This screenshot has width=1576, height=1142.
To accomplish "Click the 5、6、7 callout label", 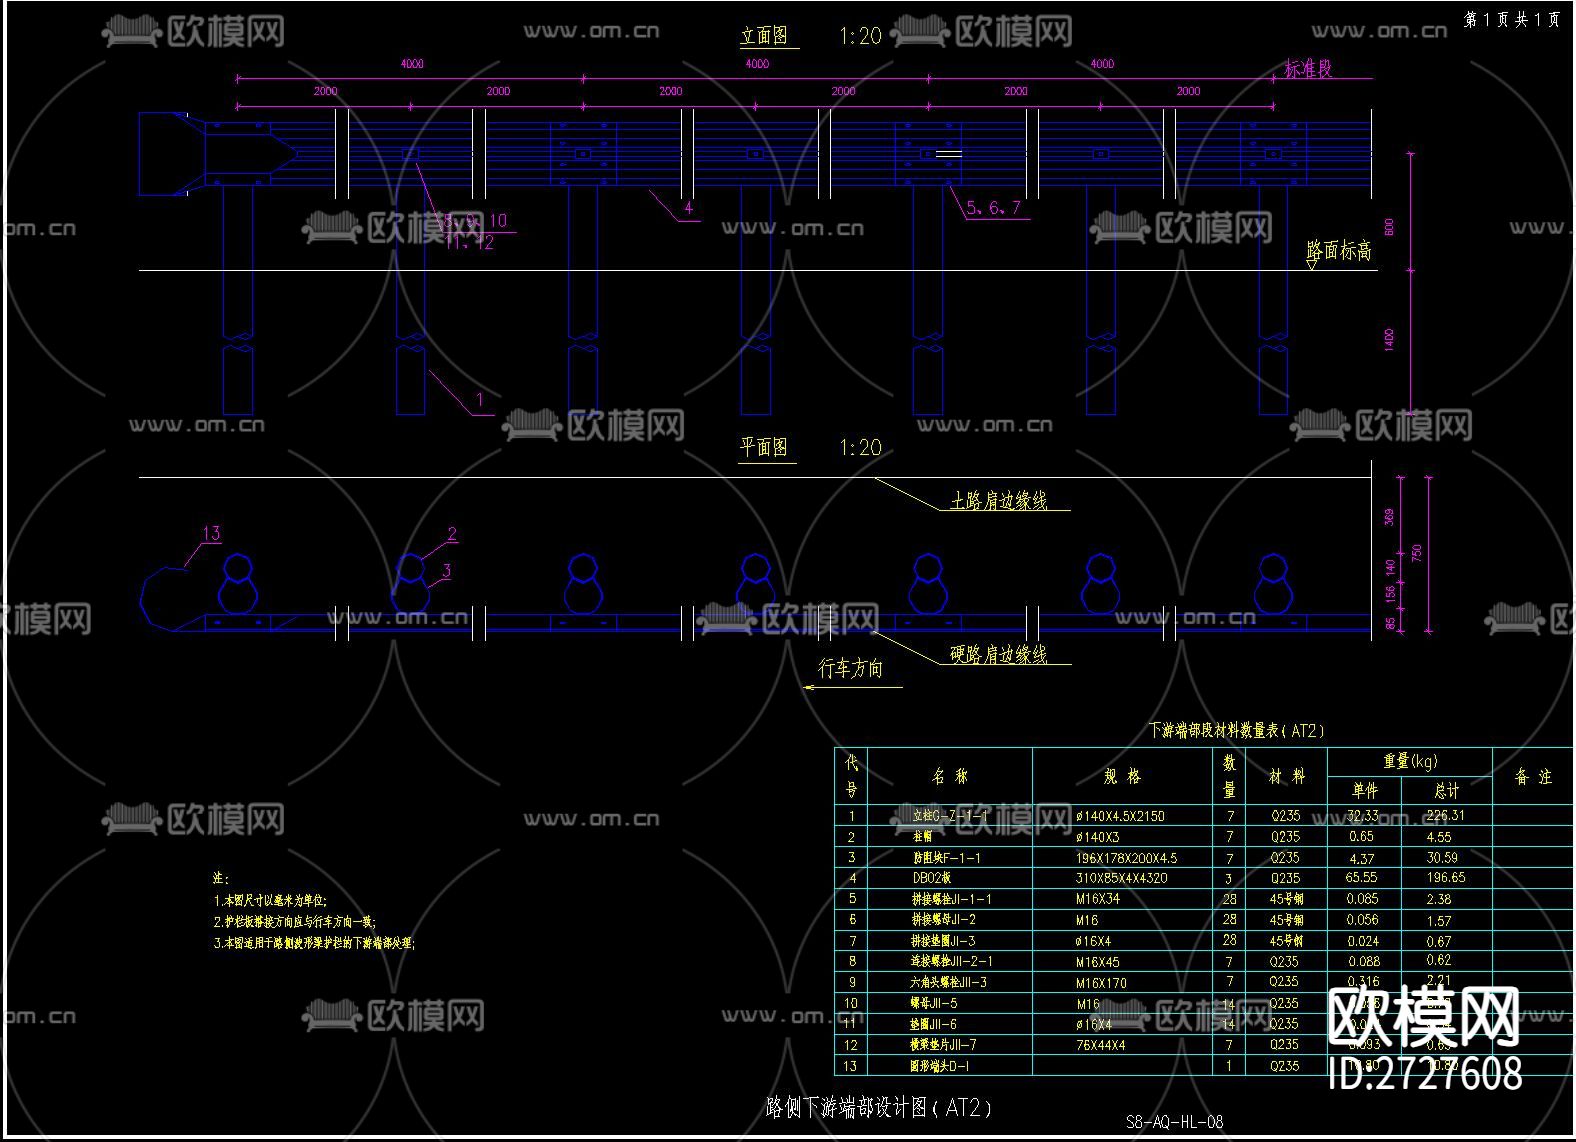I will pyautogui.click(x=994, y=208).
